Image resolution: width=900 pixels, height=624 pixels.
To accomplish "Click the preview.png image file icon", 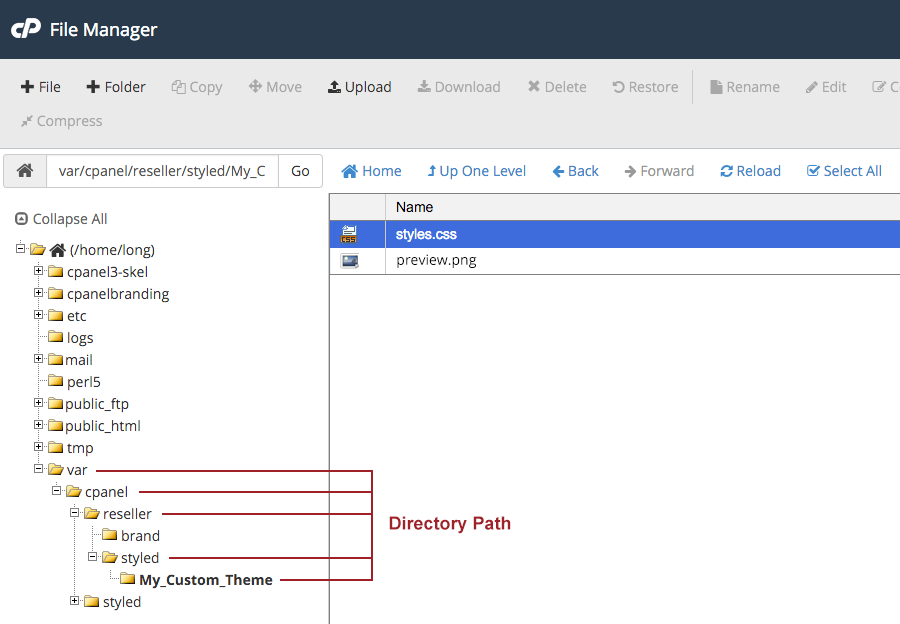I will click(349, 260).
